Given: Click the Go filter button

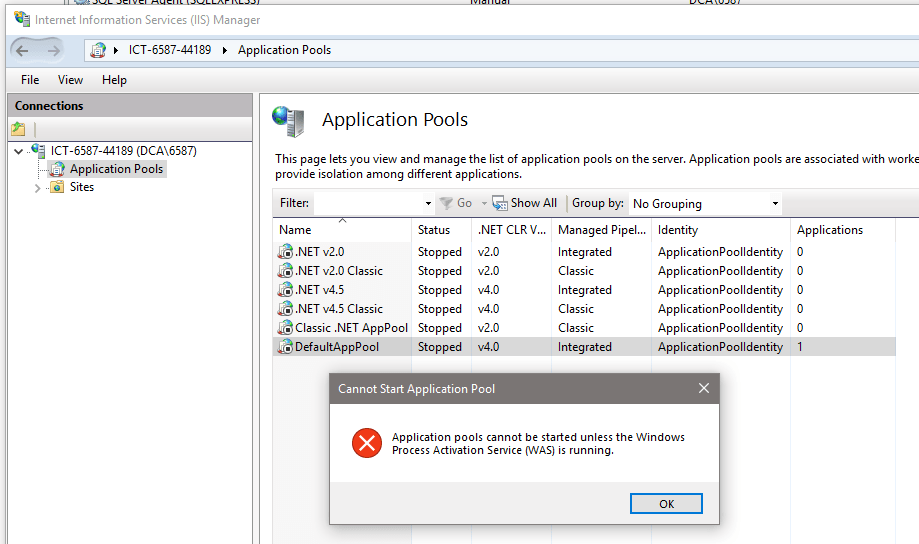Looking at the screenshot, I should 456,203.
